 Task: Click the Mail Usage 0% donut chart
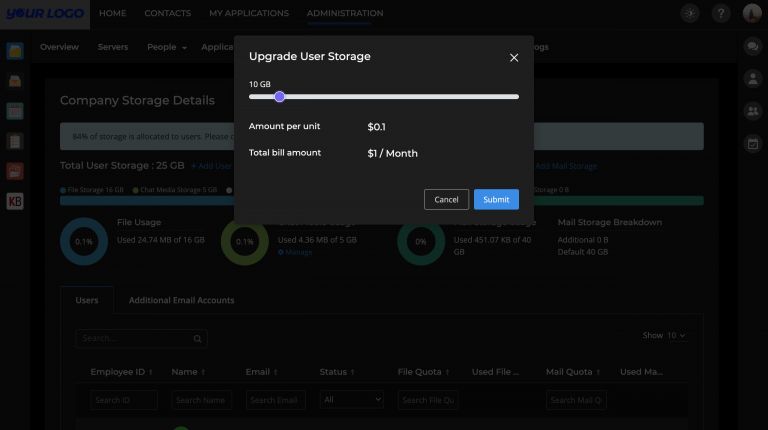[421, 241]
